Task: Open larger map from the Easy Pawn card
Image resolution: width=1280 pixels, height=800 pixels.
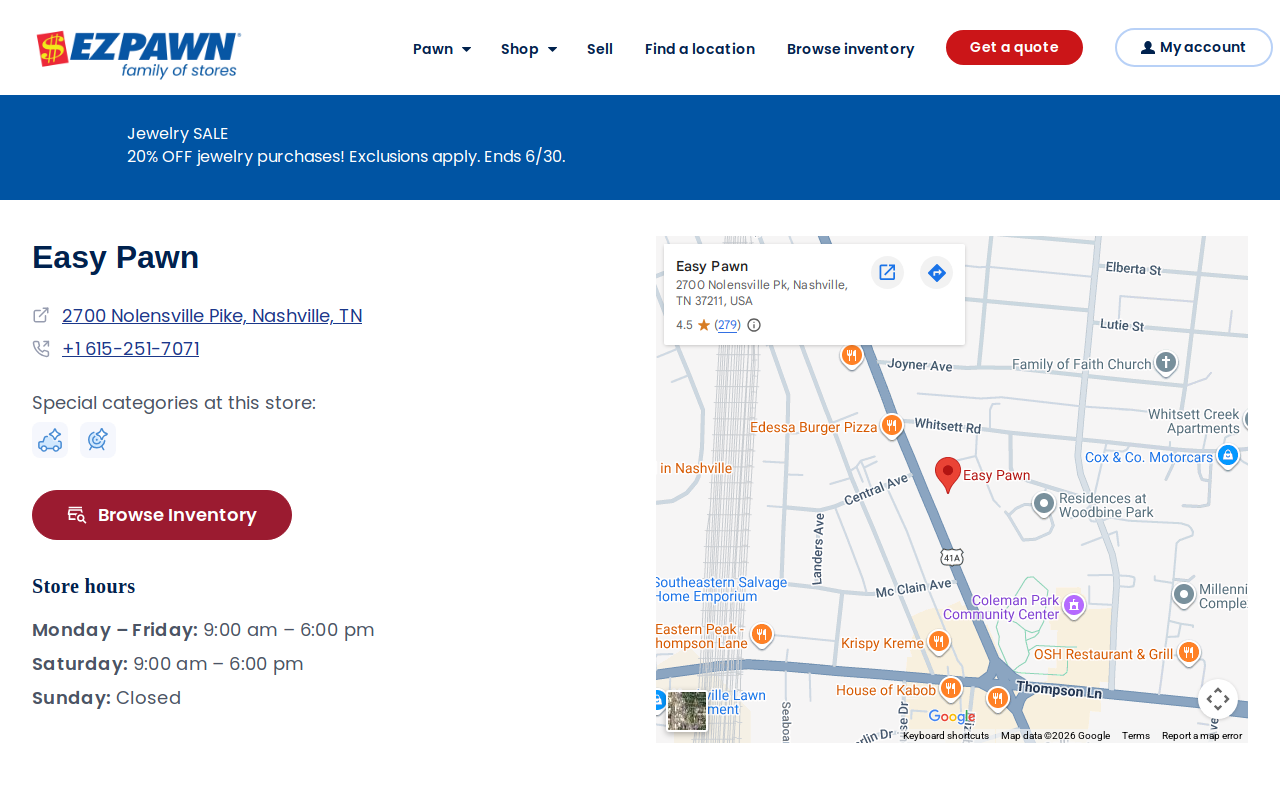Action: [x=887, y=272]
